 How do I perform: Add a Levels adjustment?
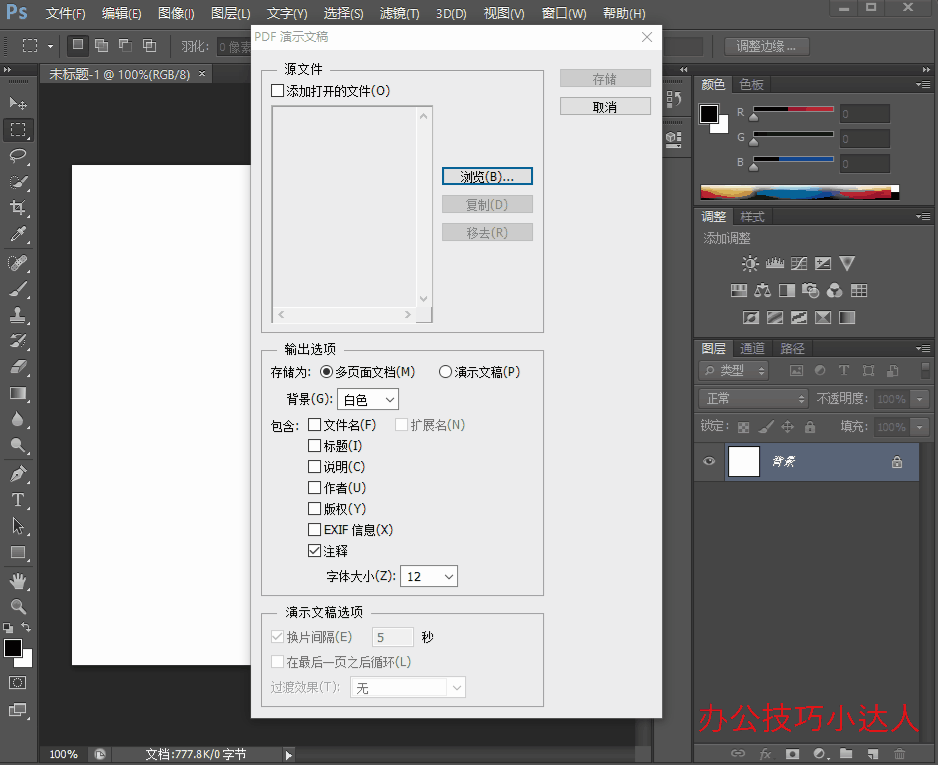tap(775, 263)
